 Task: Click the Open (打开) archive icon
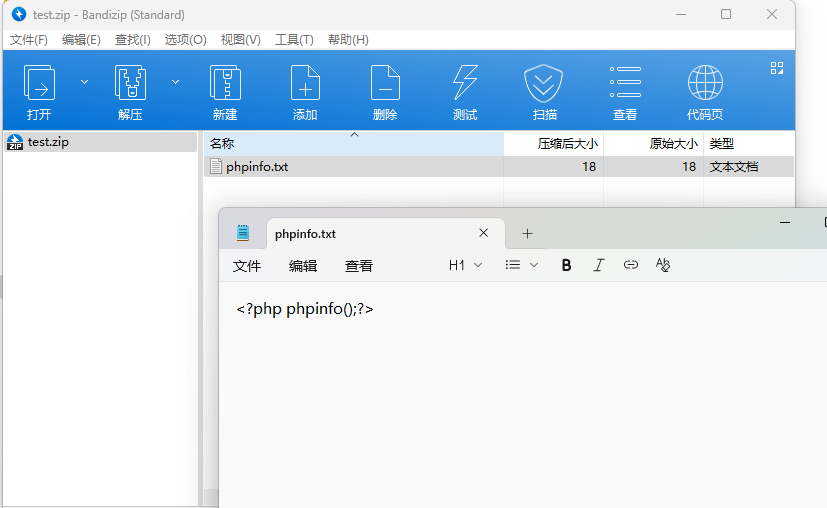[x=40, y=83]
